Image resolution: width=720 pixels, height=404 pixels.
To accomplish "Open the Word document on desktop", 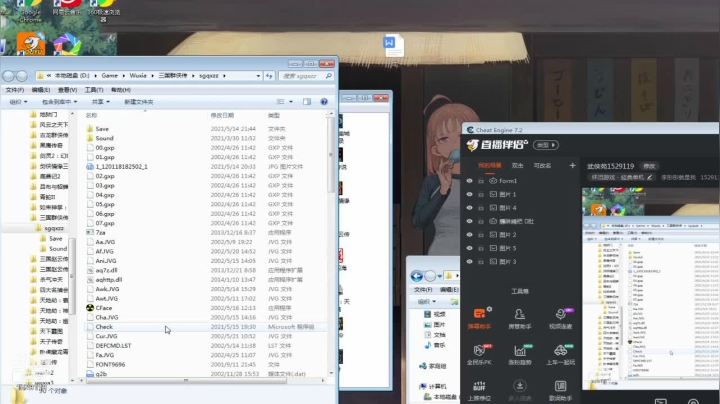I will click(394, 45).
